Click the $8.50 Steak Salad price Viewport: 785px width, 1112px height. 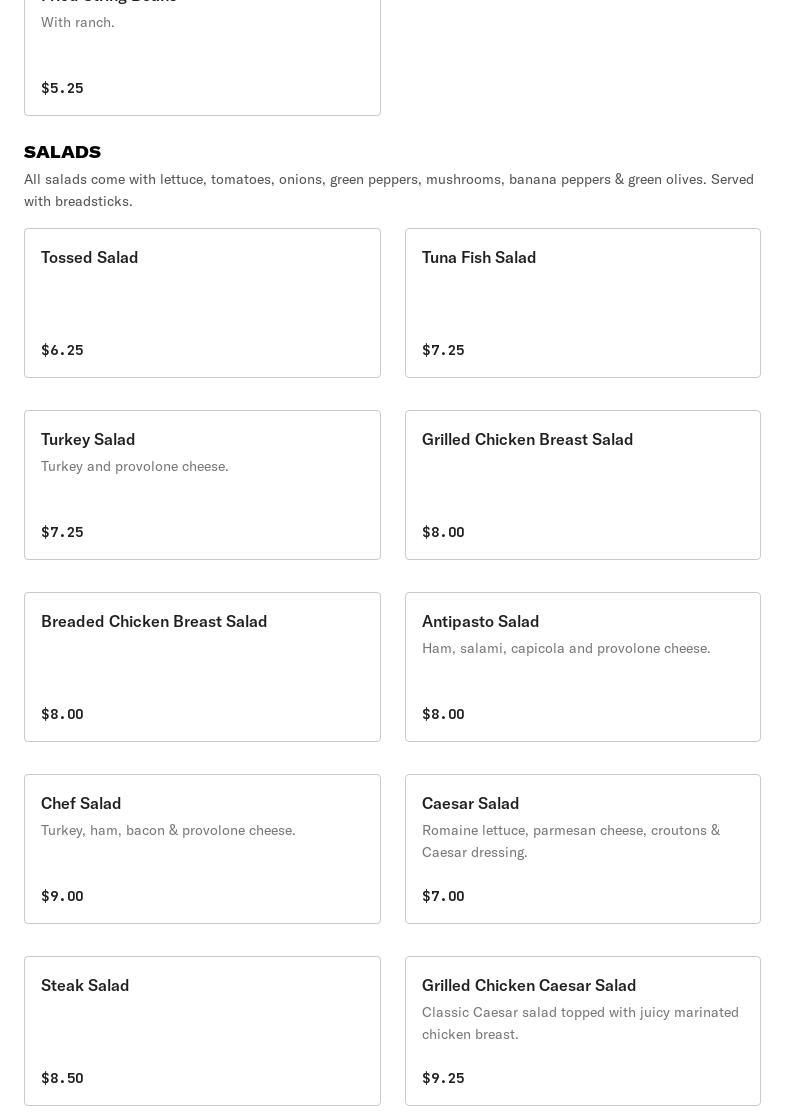click(x=62, y=1078)
